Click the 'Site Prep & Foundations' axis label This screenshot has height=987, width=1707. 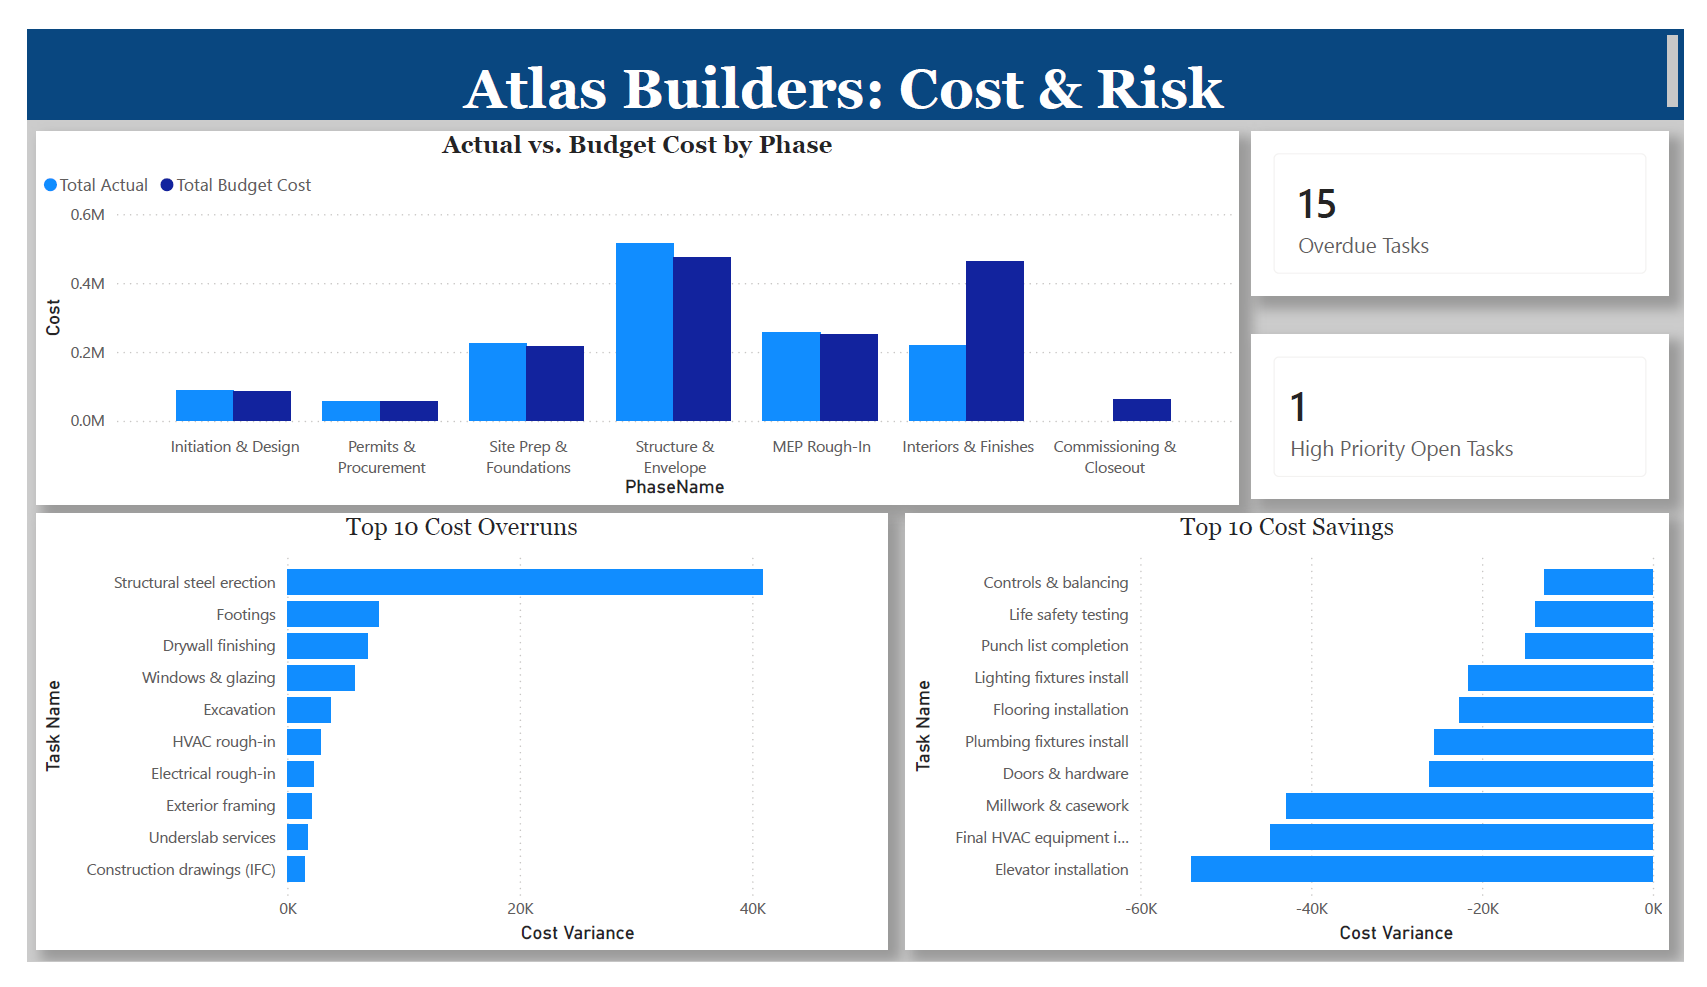528,457
